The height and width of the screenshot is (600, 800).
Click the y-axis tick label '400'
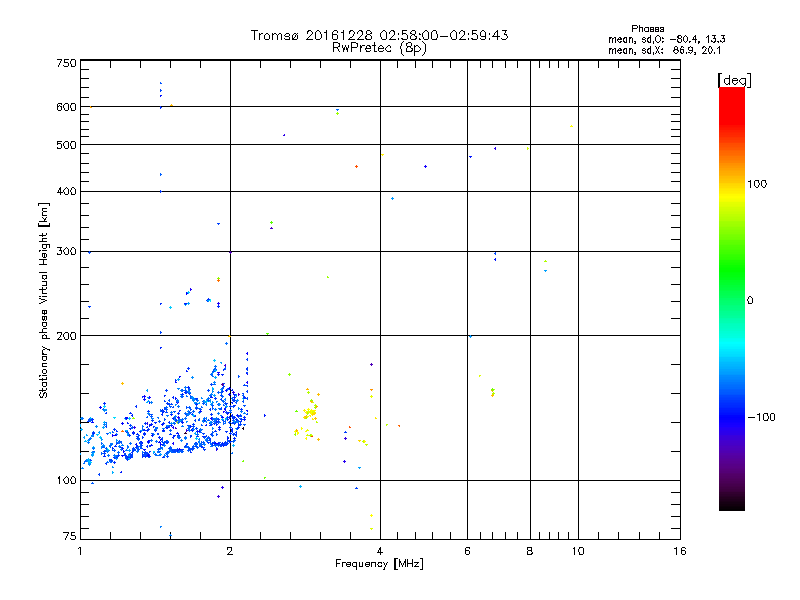click(x=66, y=191)
